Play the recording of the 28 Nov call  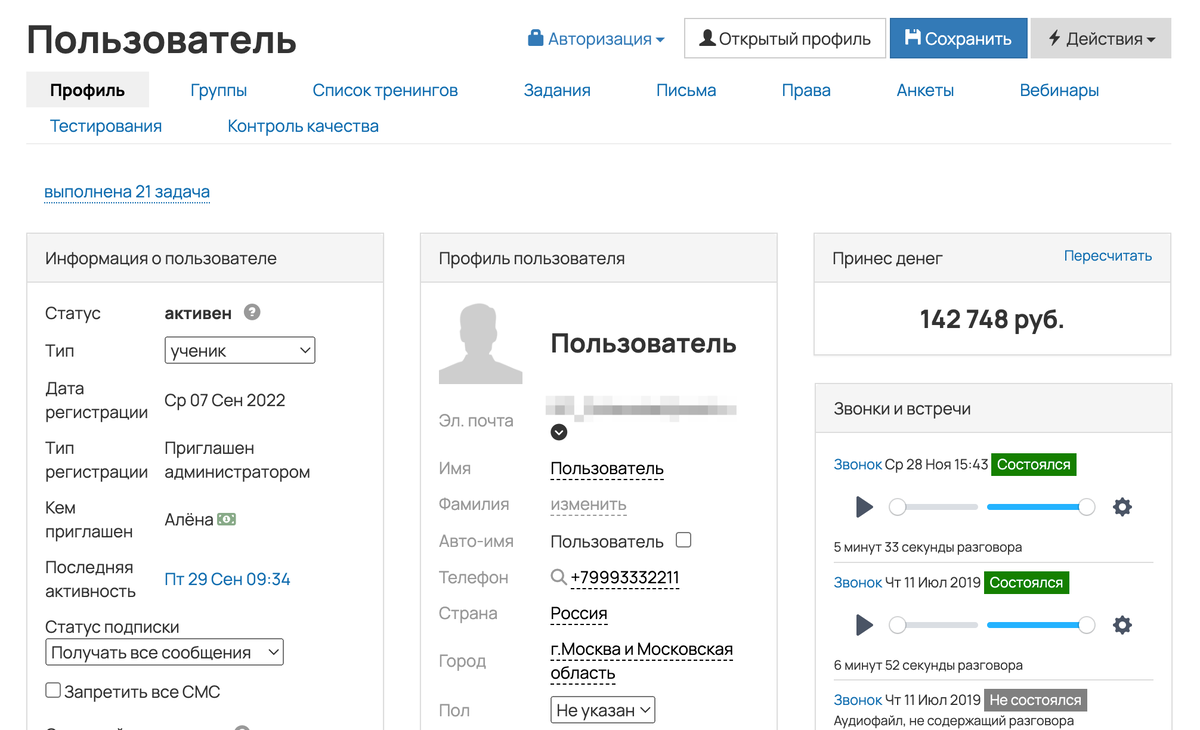pyautogui.click(x=863, y=507)
